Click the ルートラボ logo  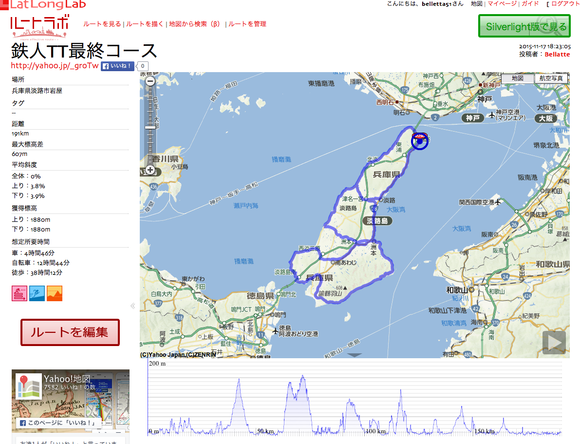point(40,27)
